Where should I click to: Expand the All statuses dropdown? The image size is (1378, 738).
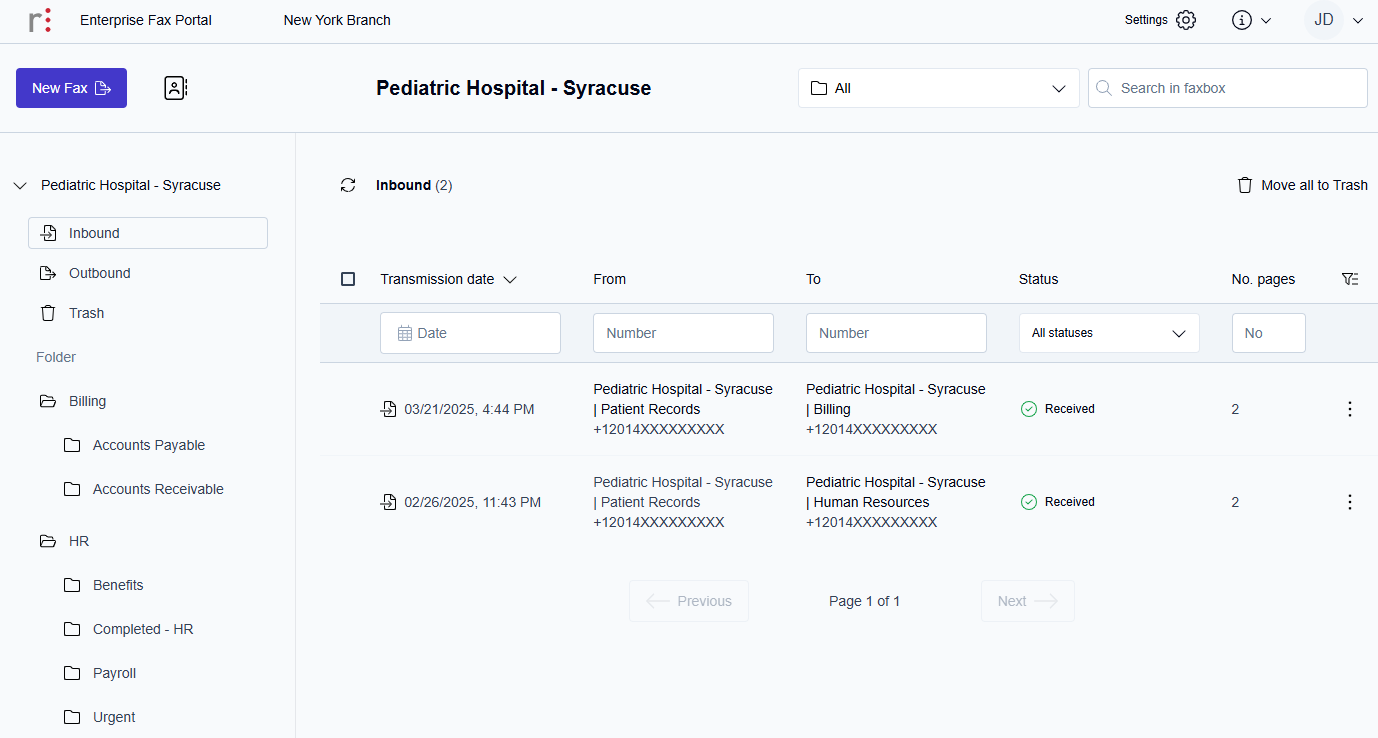point(1108,333)
